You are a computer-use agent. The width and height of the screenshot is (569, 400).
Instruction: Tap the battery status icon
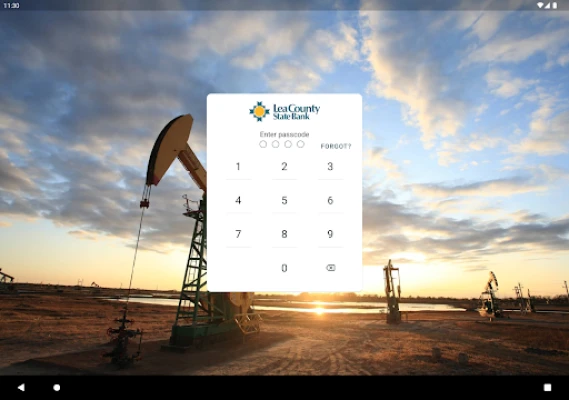point(555,5)
